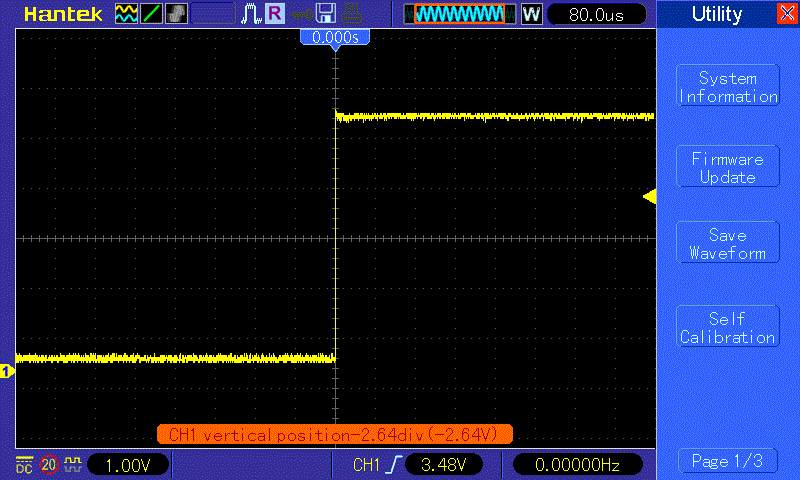Click the pulse waveform trigger icon
Image resolution: width=800 pixels, height=480 pixels.
point(250,14)
